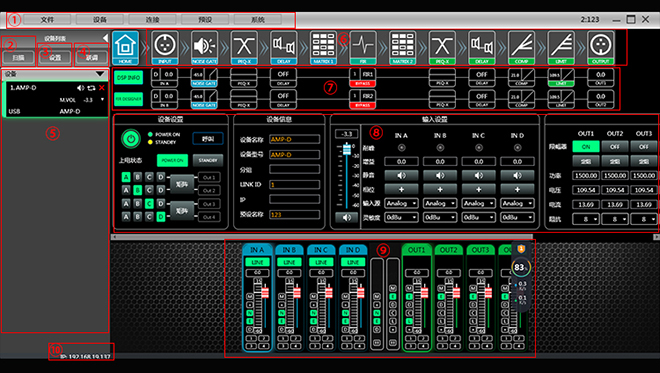This screenshot has height=373, width=660.
Task: Toggle phase polarity for IN D
Action: (517, 189)
